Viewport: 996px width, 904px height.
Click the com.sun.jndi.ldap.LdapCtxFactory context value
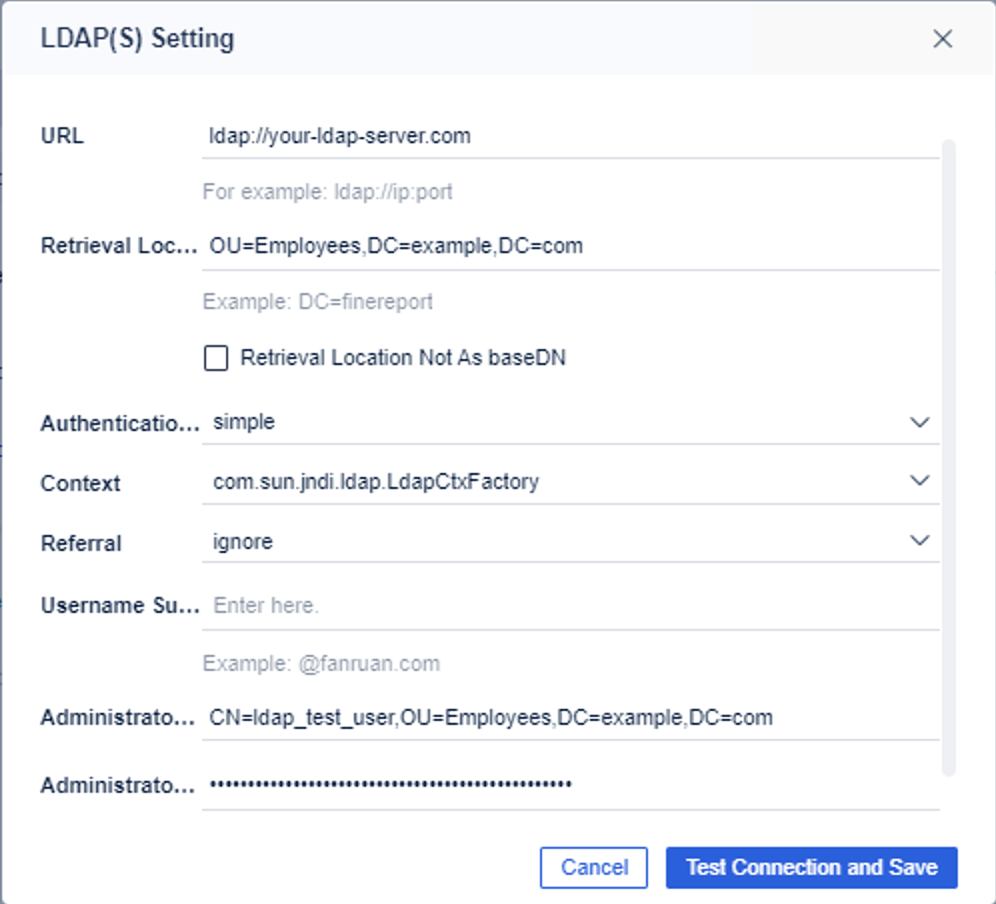pos(376,482)
